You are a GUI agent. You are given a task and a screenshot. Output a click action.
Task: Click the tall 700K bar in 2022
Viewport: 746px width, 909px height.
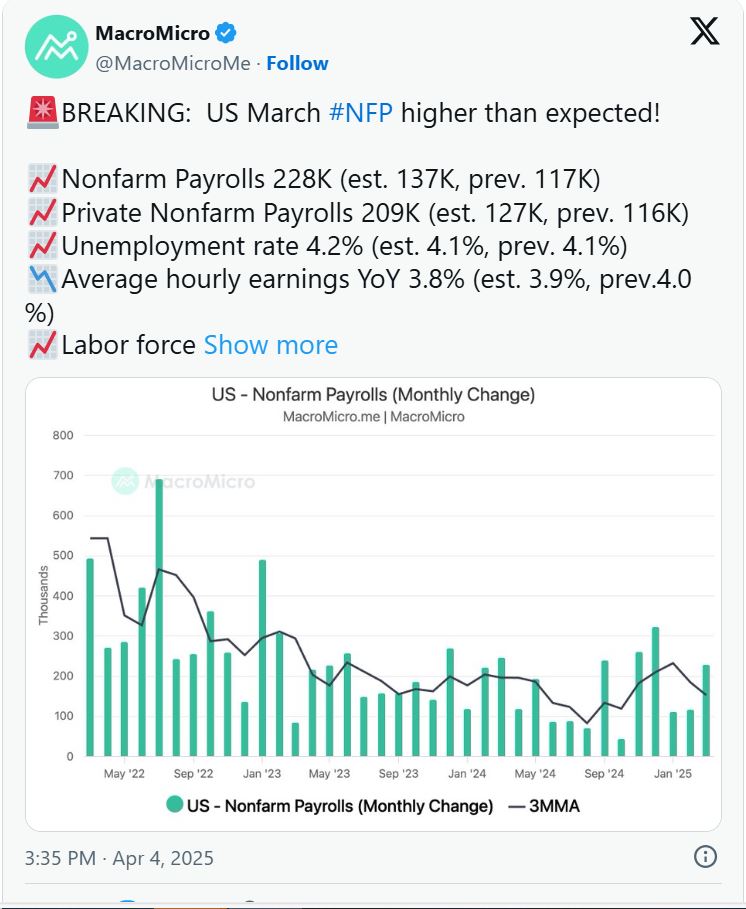coord(159,617)
